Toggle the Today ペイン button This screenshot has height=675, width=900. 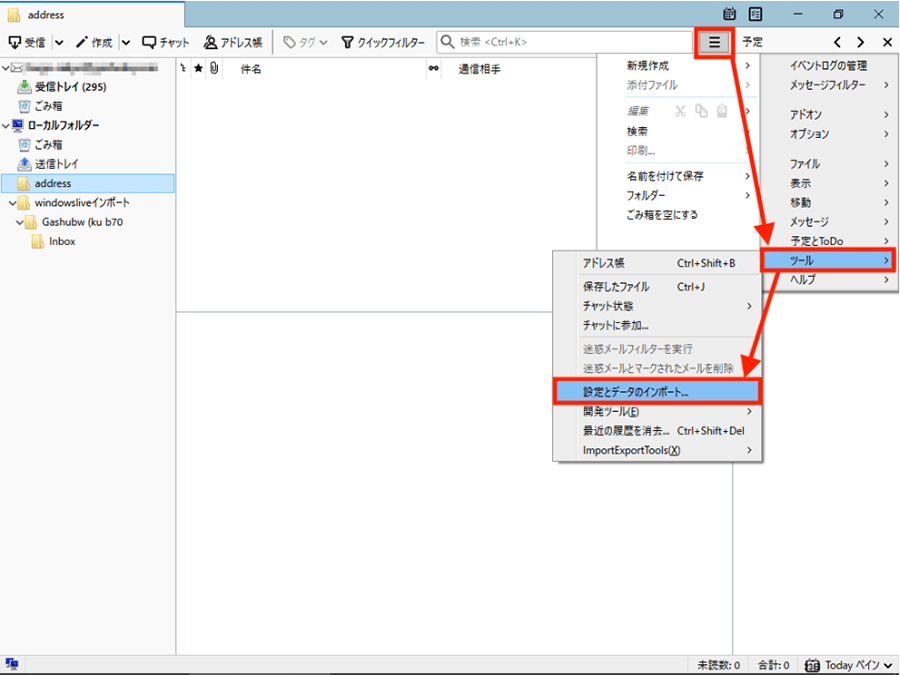pos(849,665)
